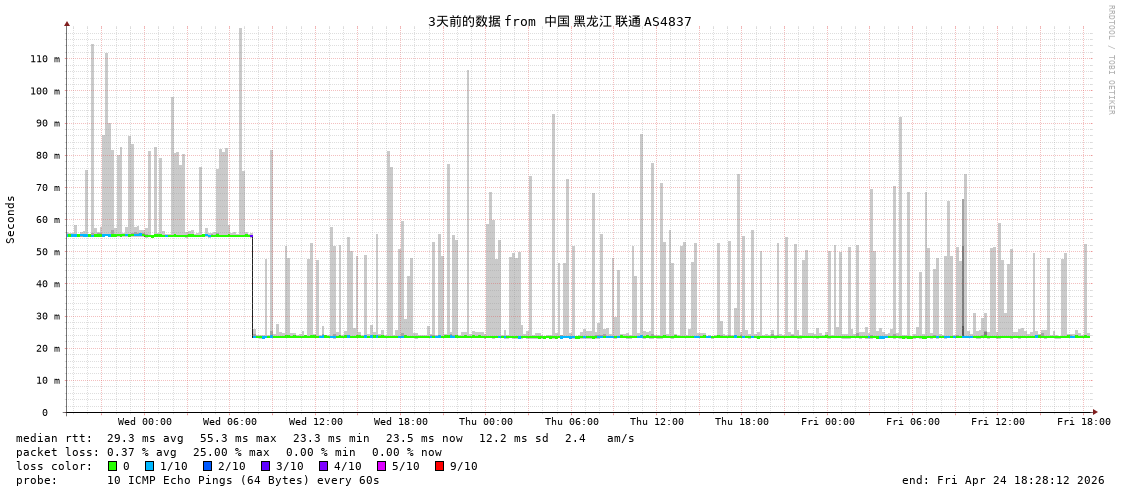This screenshot has height=494, width=1121.
Task: Click the 'Fri 12:00' x-axis label
Action: point(998,422)
